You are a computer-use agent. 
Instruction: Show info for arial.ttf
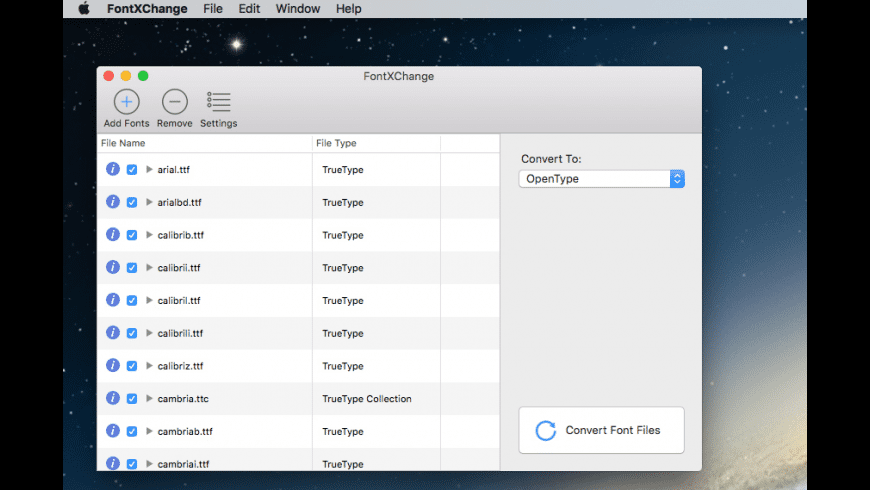tap(113, 169)
